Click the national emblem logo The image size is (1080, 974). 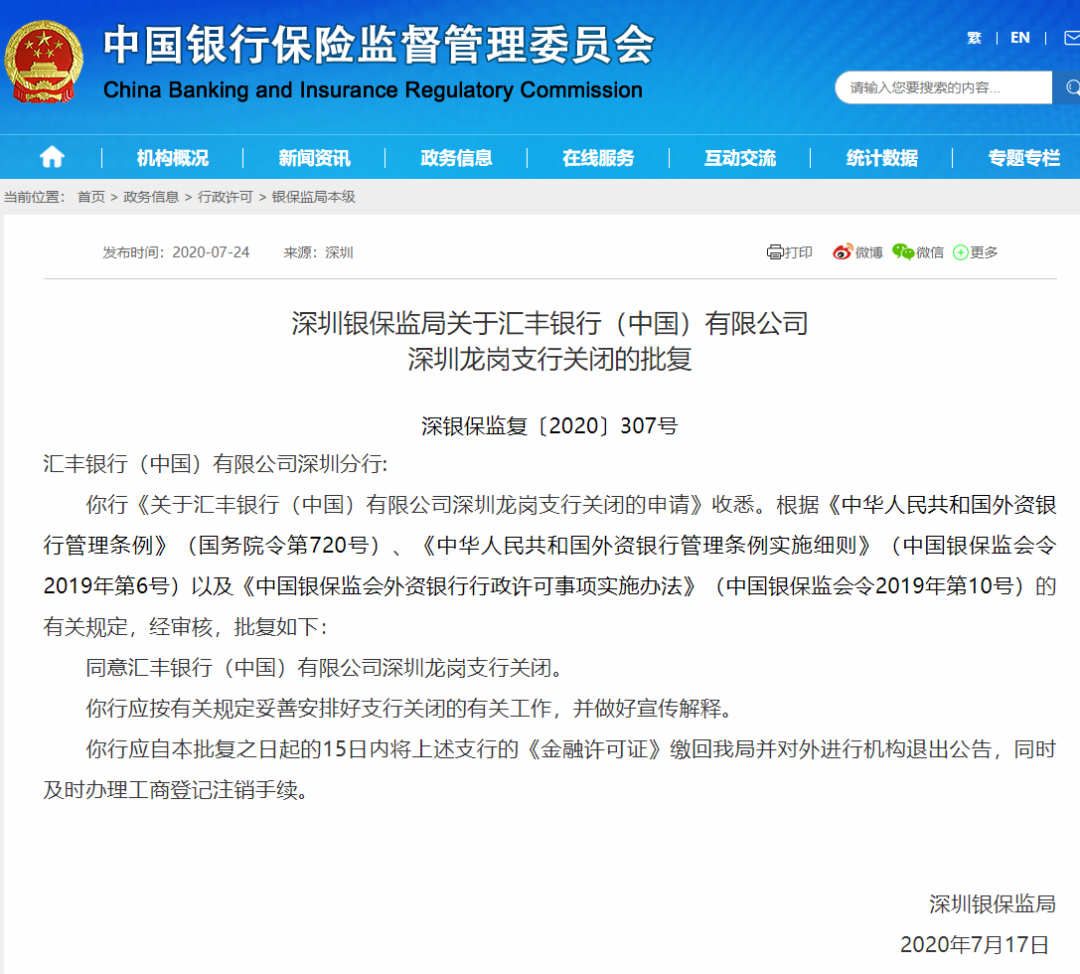coord(43,61)
